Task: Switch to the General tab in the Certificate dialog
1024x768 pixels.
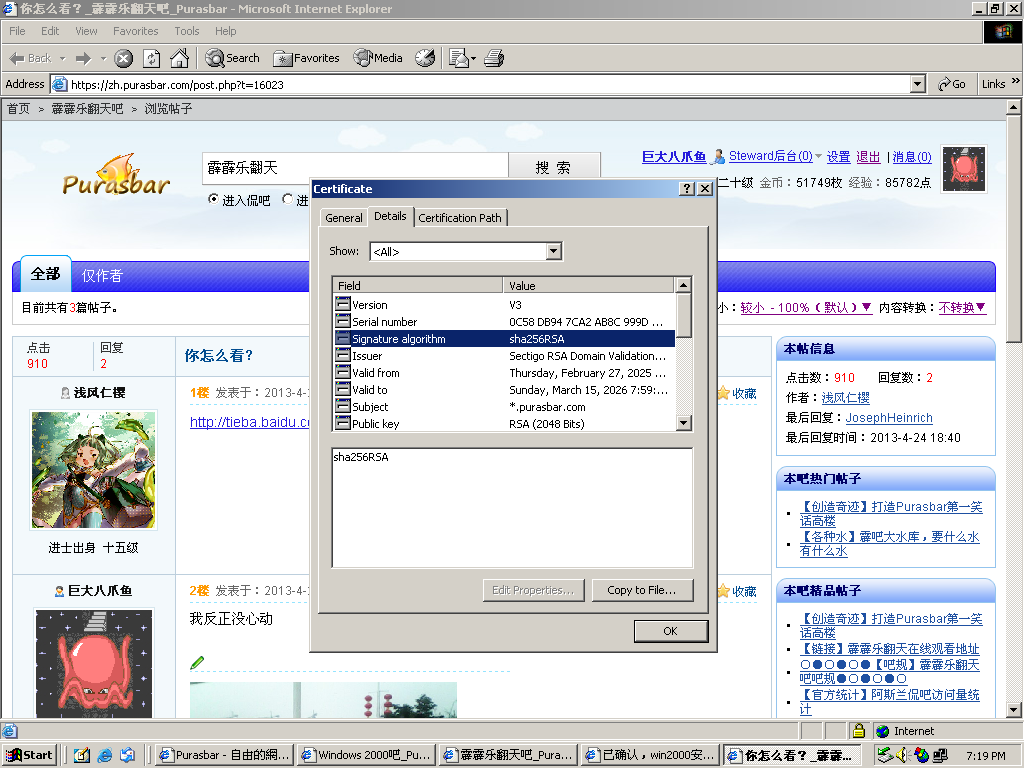Action: (344, 217)
